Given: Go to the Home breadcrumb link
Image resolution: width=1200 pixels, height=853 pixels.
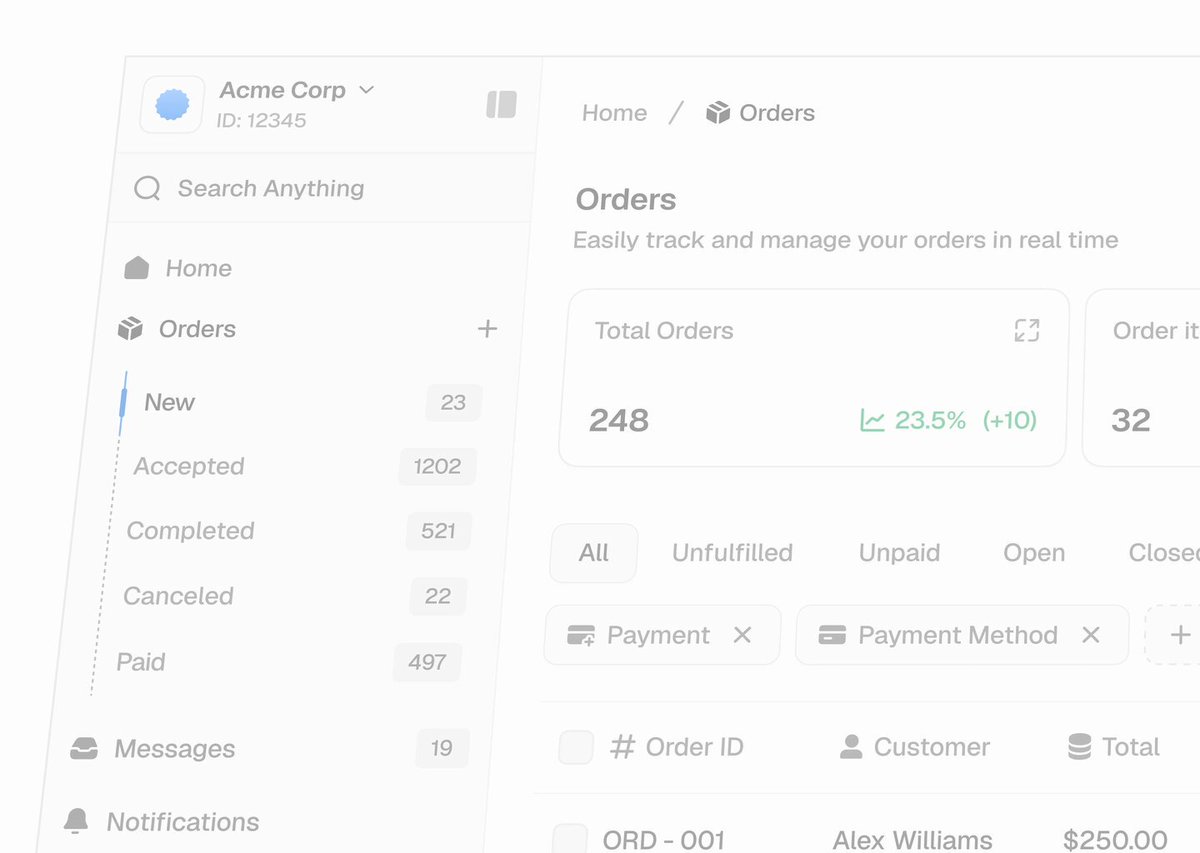Looking at the screenshot, I should pos(614,113).
